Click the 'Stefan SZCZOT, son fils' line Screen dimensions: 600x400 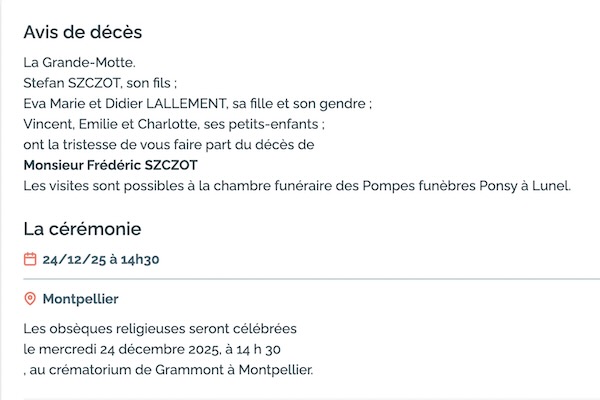(x=99, y=83)
